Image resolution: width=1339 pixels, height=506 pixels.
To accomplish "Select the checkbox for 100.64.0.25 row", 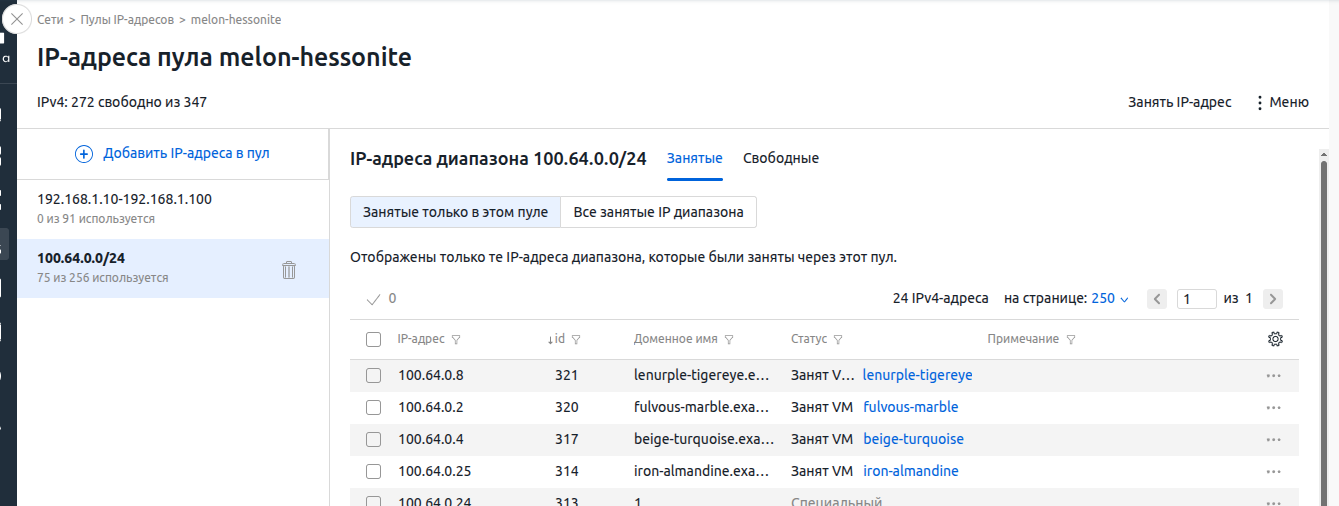I will point(373,472).
